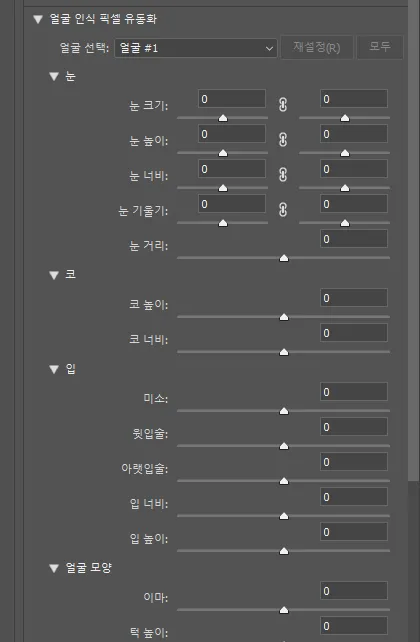Click the 턱 높이 value field
The height and width of the screenshot is (642, 420).
[354, 626]
